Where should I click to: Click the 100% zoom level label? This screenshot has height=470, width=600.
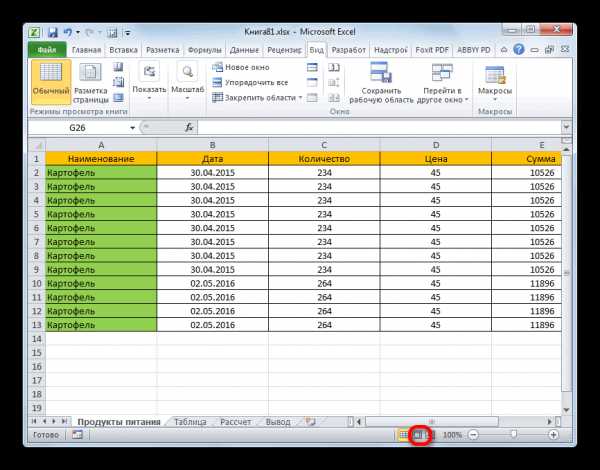(452, 435)
